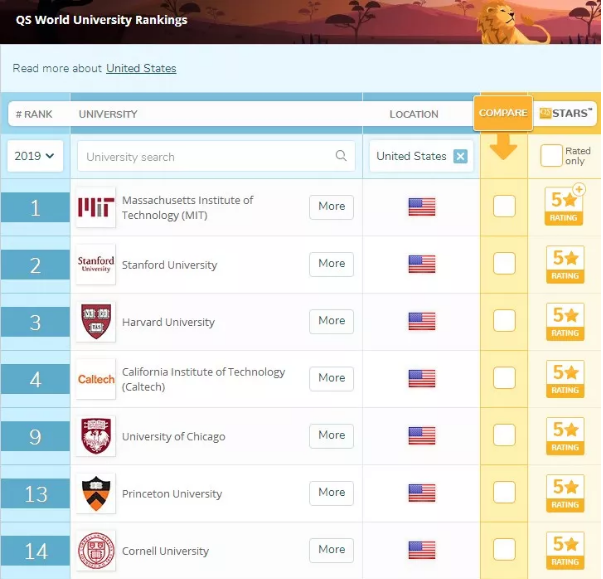Open California Institute of Technology (Caltech) name
This screenshot has width=603, height=579.
[x=203, y=379]
